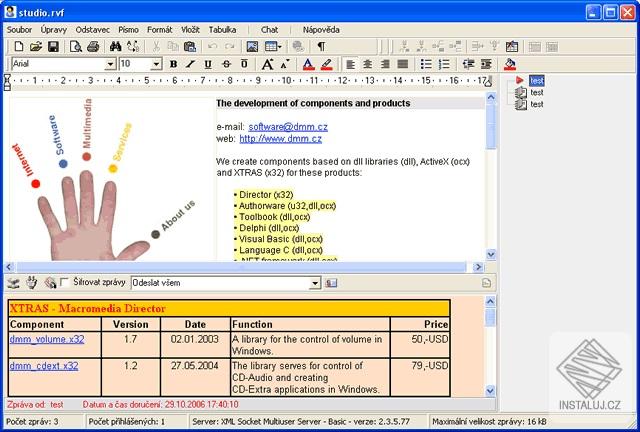The width and height of the screenshot is (640, 432).
Task: Click the table properties icon in top toolbar
Action: point(512,47)
